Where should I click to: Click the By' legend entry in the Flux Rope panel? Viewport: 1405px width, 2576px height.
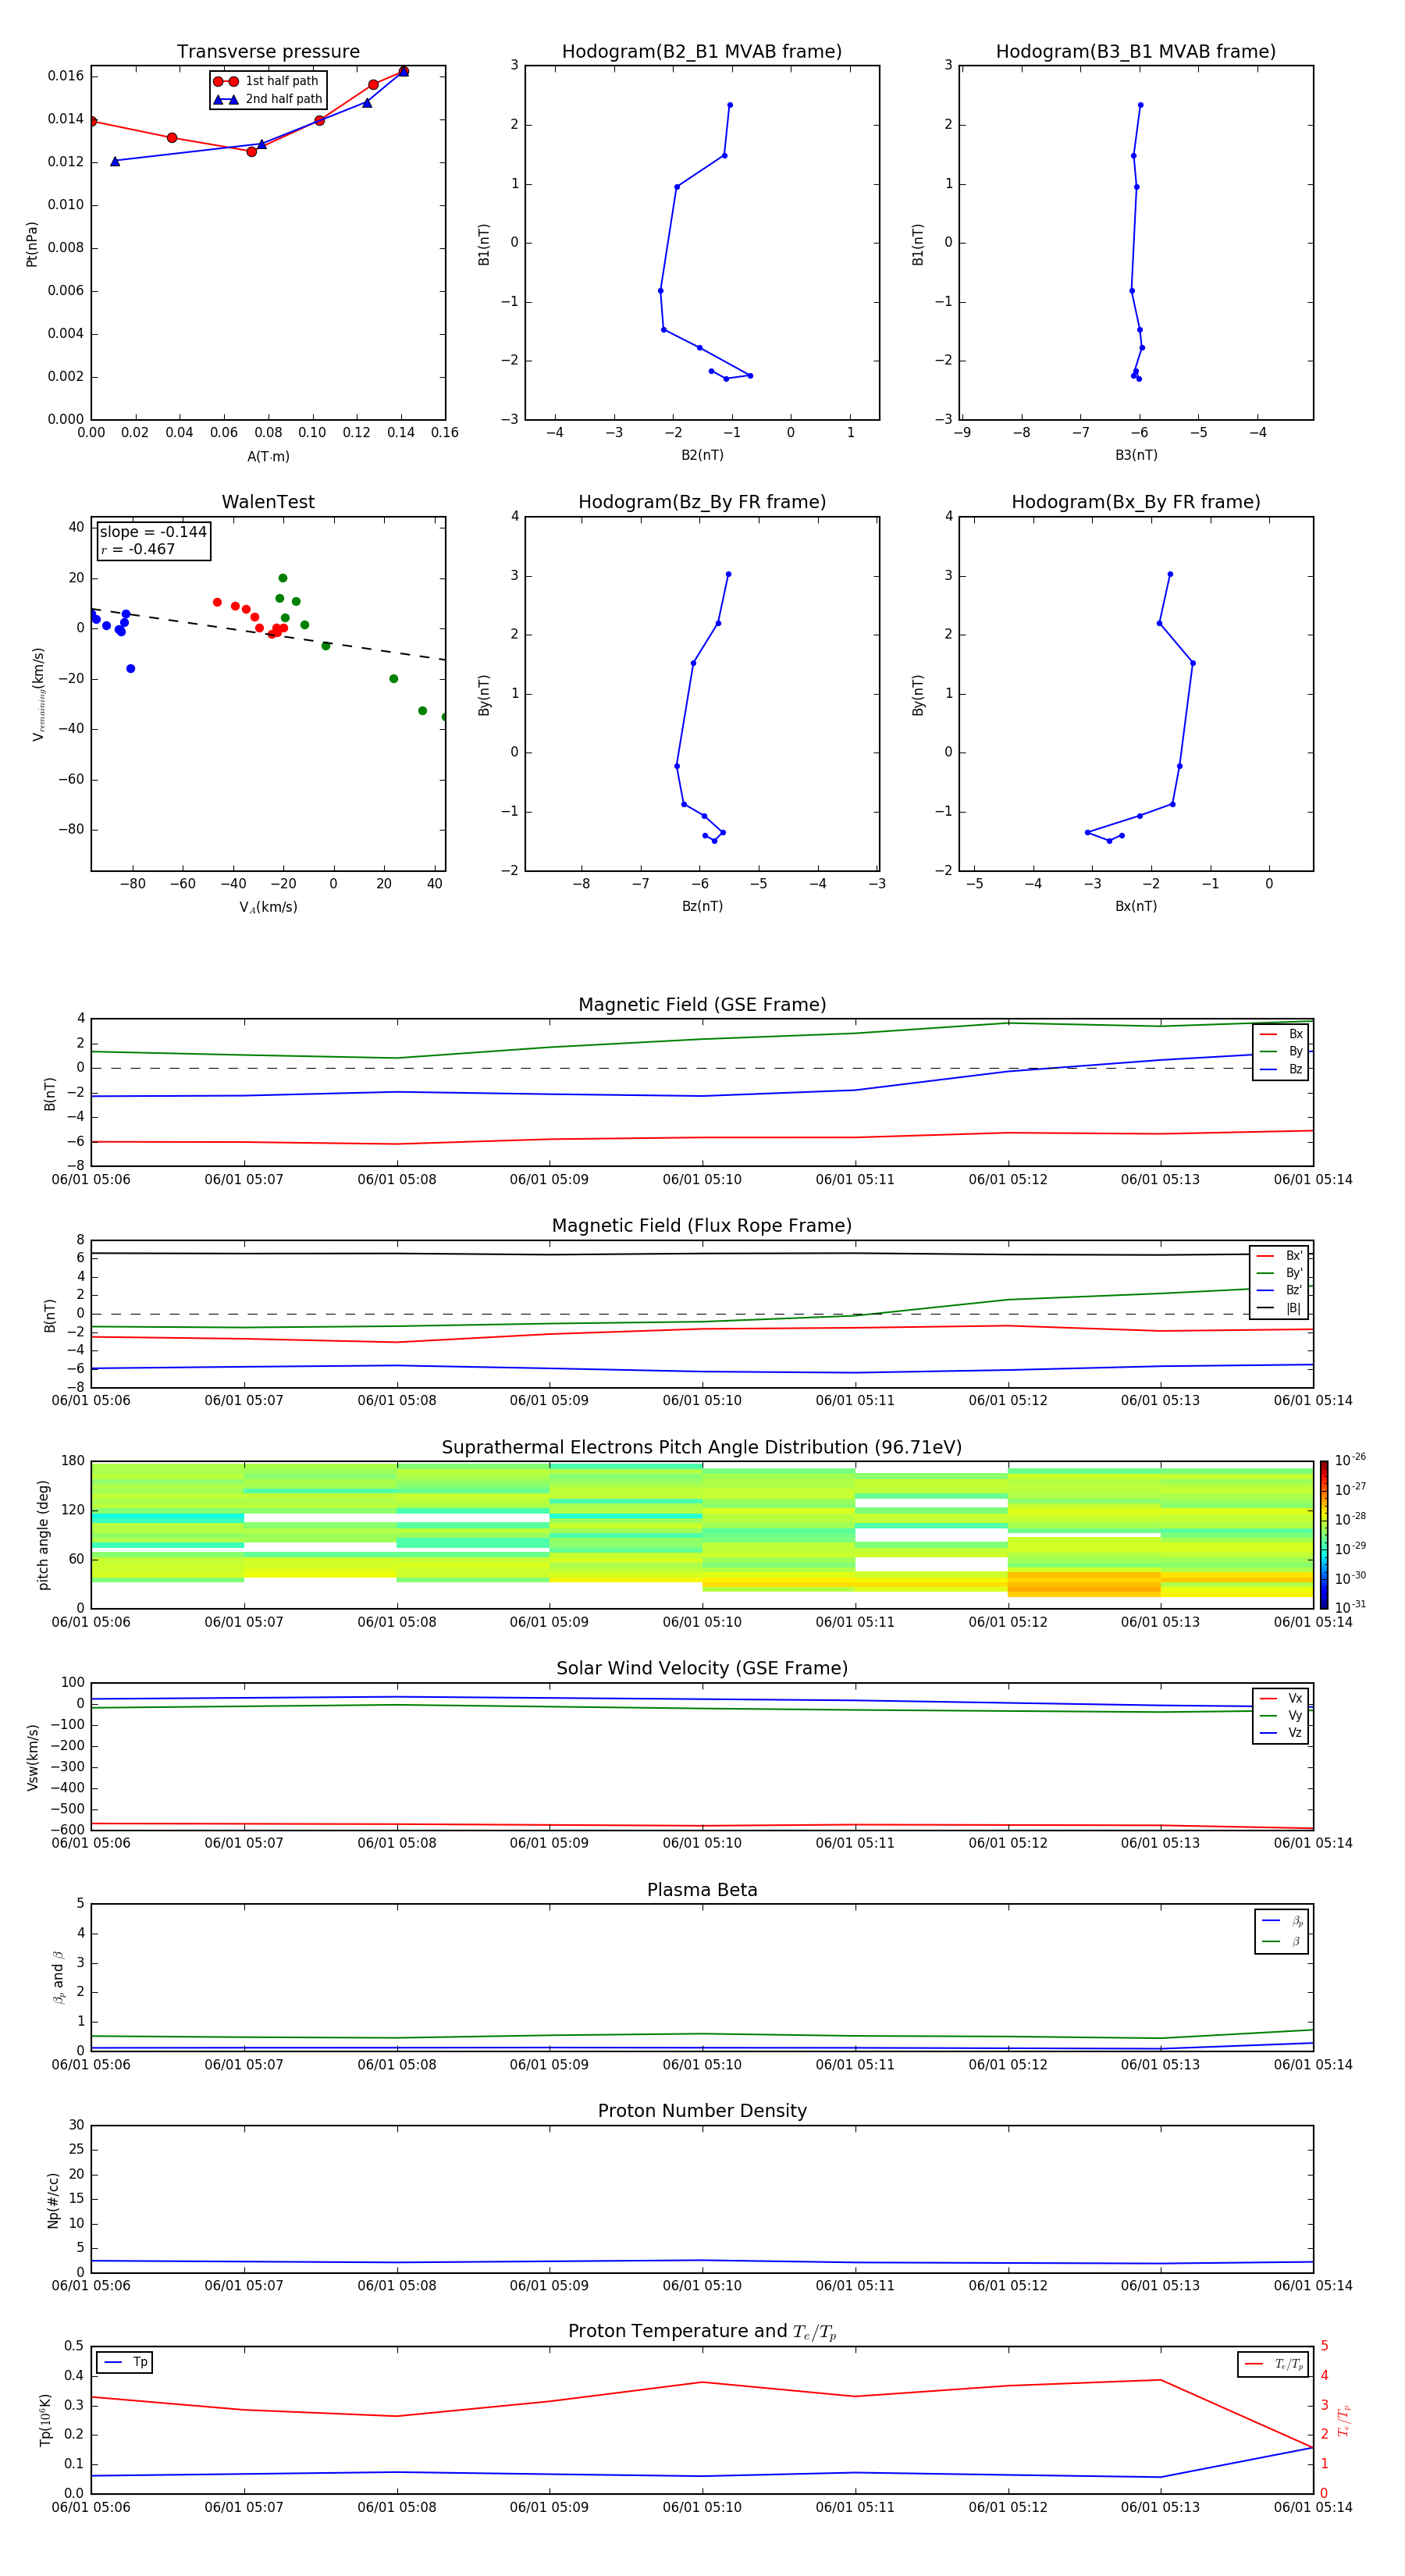(1280, 1273)
